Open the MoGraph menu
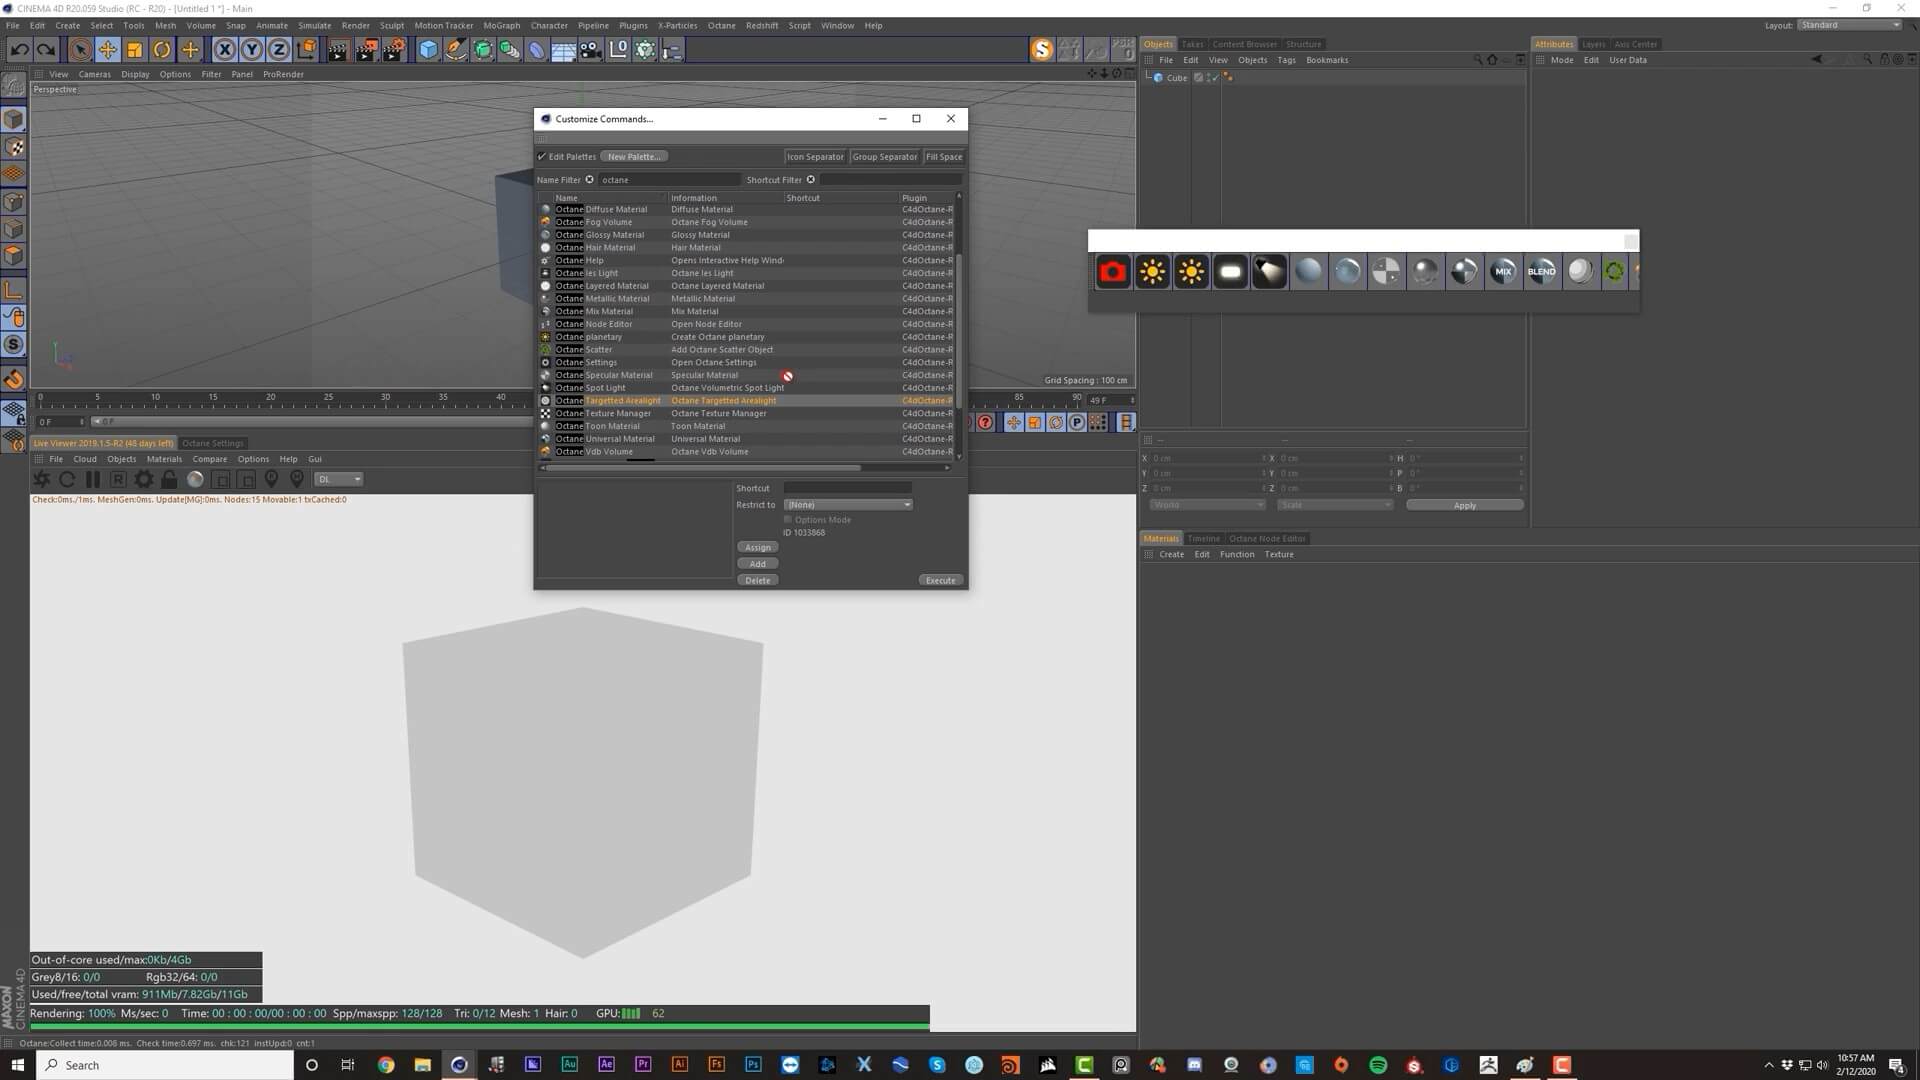 tap(501, 26)
